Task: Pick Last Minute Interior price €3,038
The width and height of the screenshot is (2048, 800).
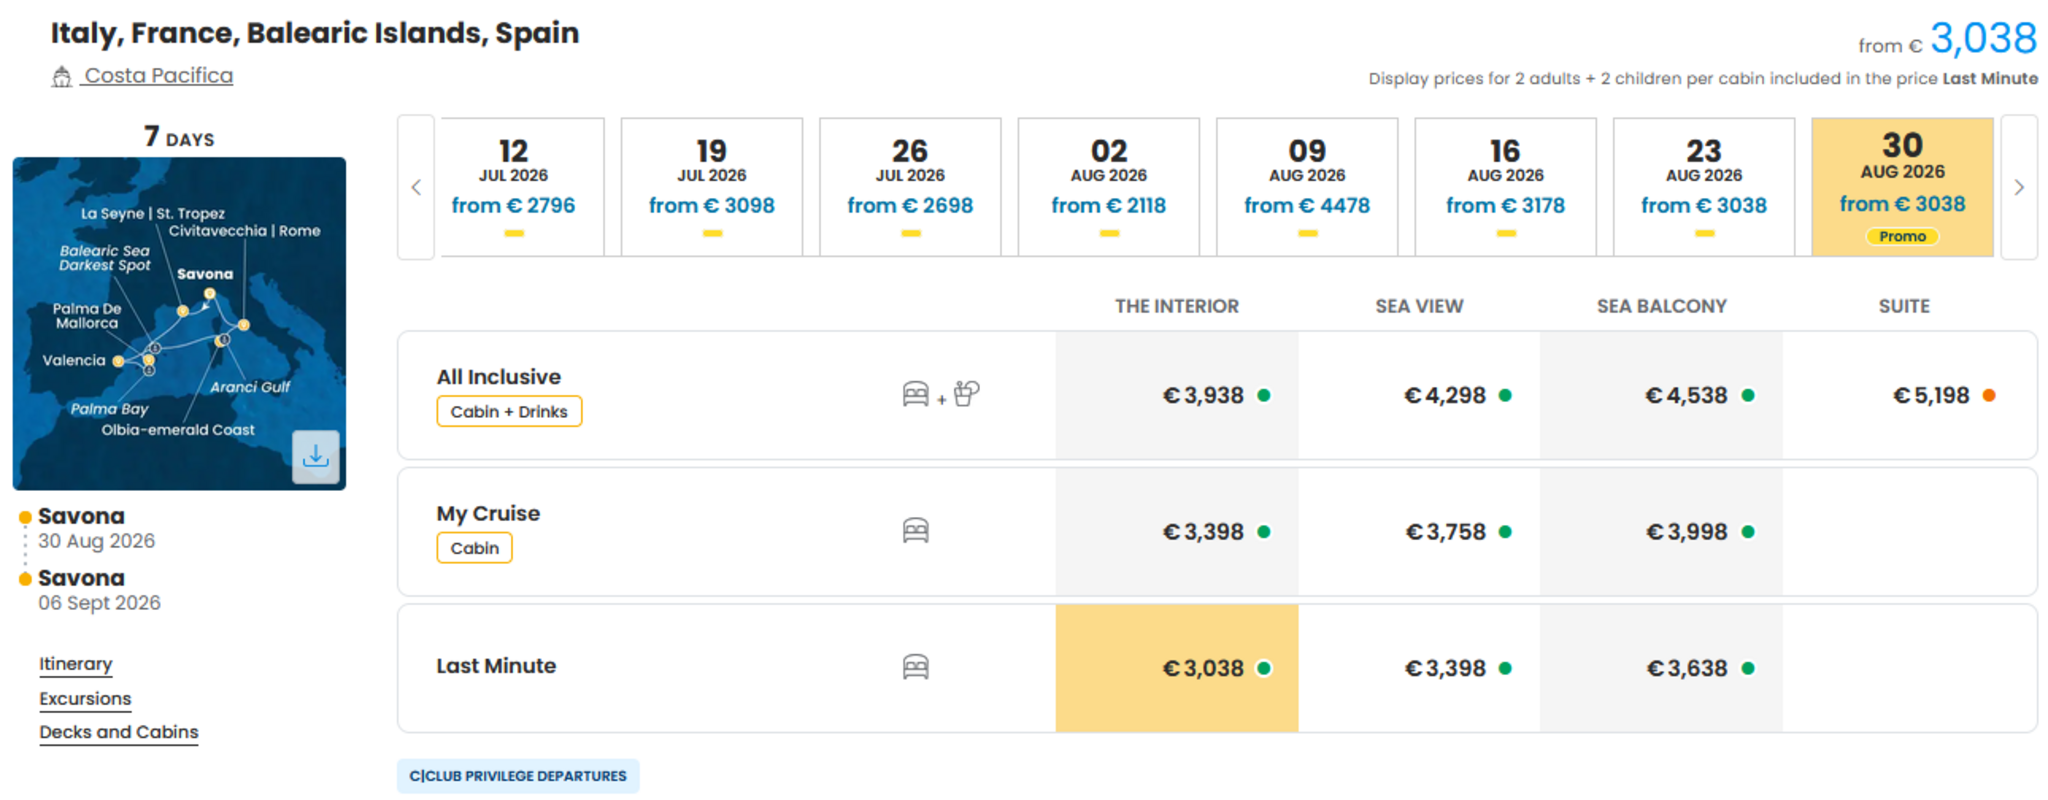Action: [1177, 668]
